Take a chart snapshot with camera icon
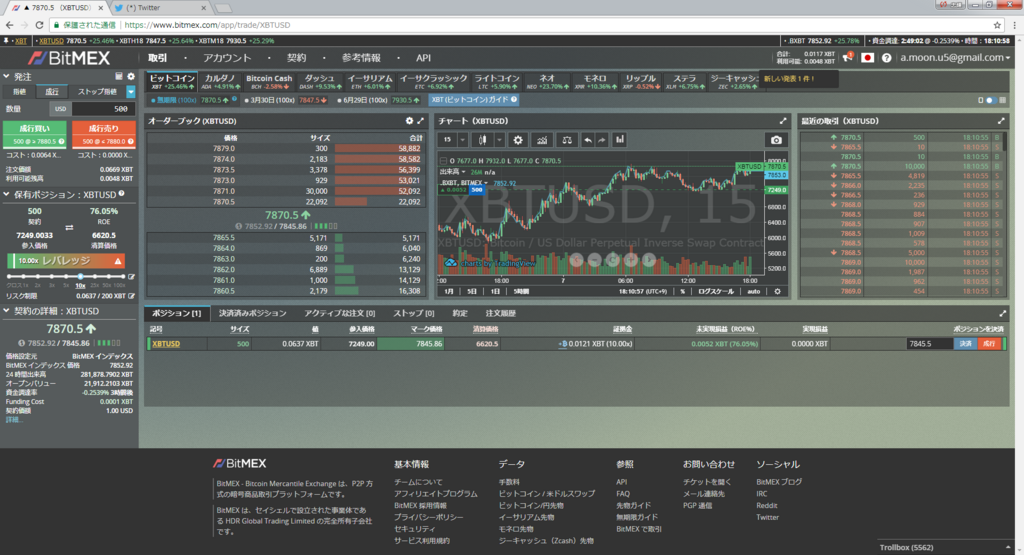1024x555 pixels. pyautogui.click(x=776, y=140)
